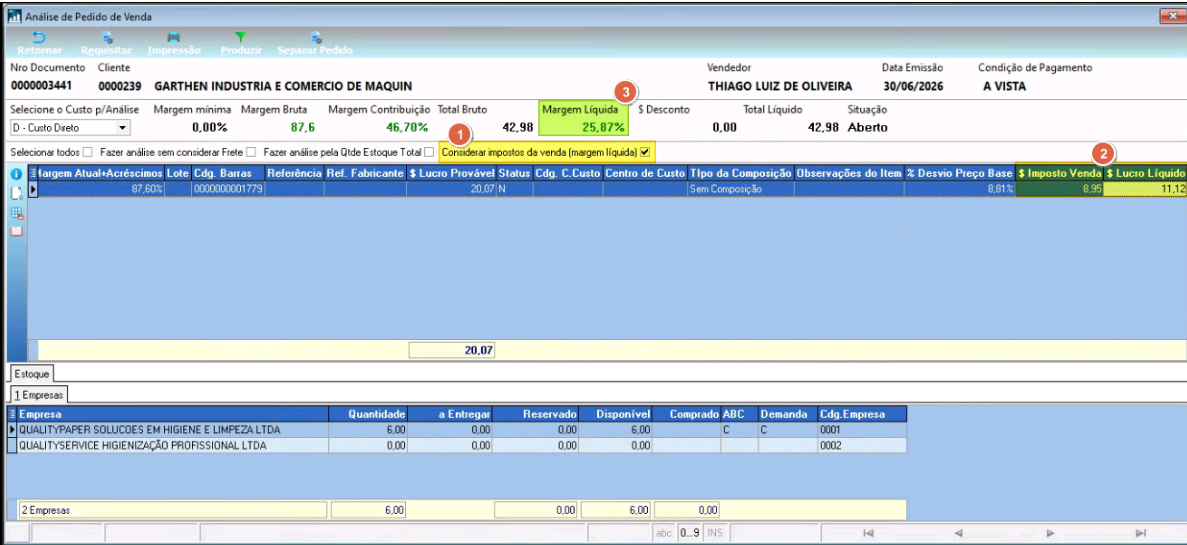The width and height of the screenshot is (1187, 545).
Task: Click the app icon in the title bar
Action: pos(14,15)
